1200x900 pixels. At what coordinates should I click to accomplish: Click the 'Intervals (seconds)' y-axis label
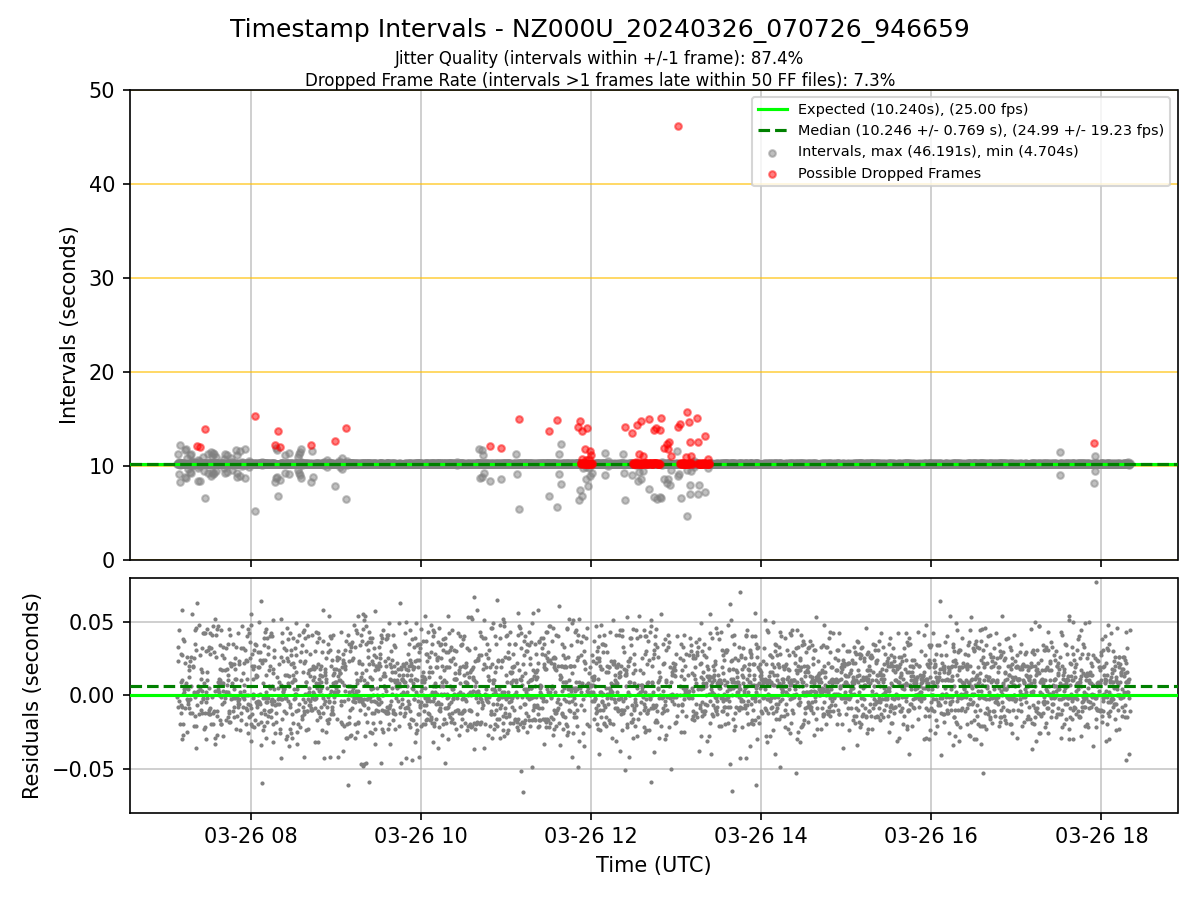pyautogui.click(x=69, y=325)
